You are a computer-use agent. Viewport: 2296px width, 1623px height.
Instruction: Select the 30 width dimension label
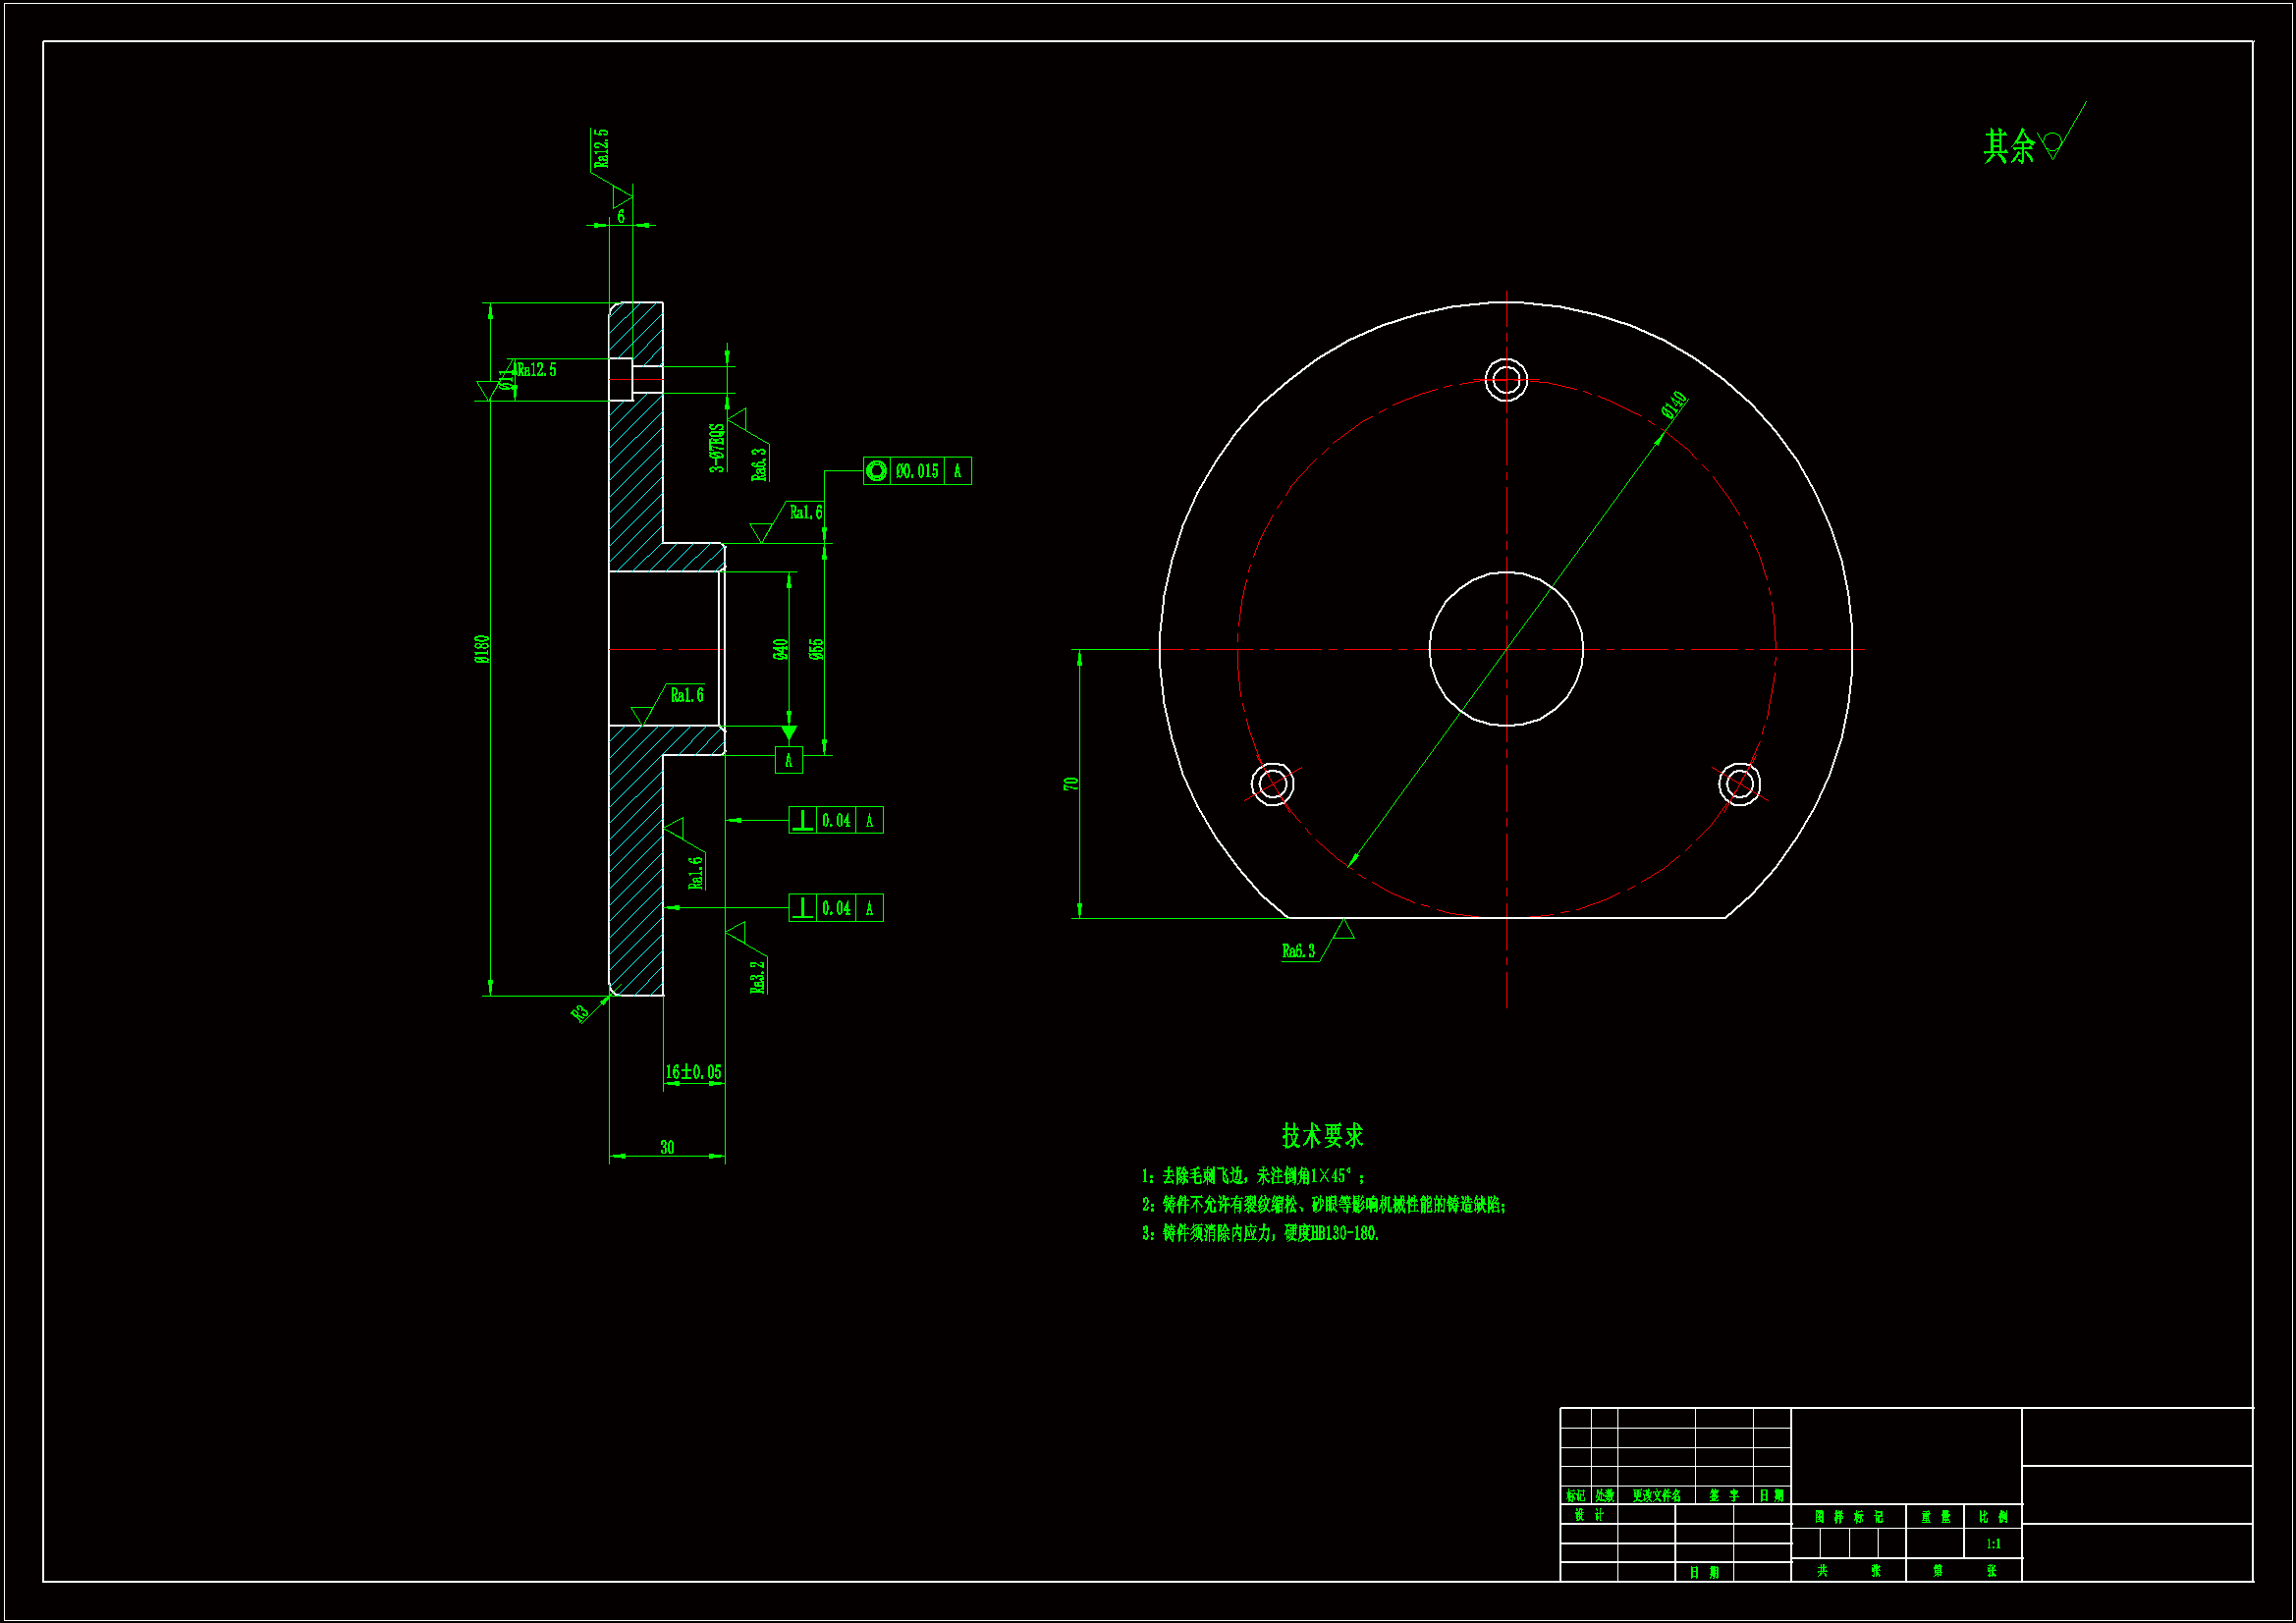click(667, 1148)
